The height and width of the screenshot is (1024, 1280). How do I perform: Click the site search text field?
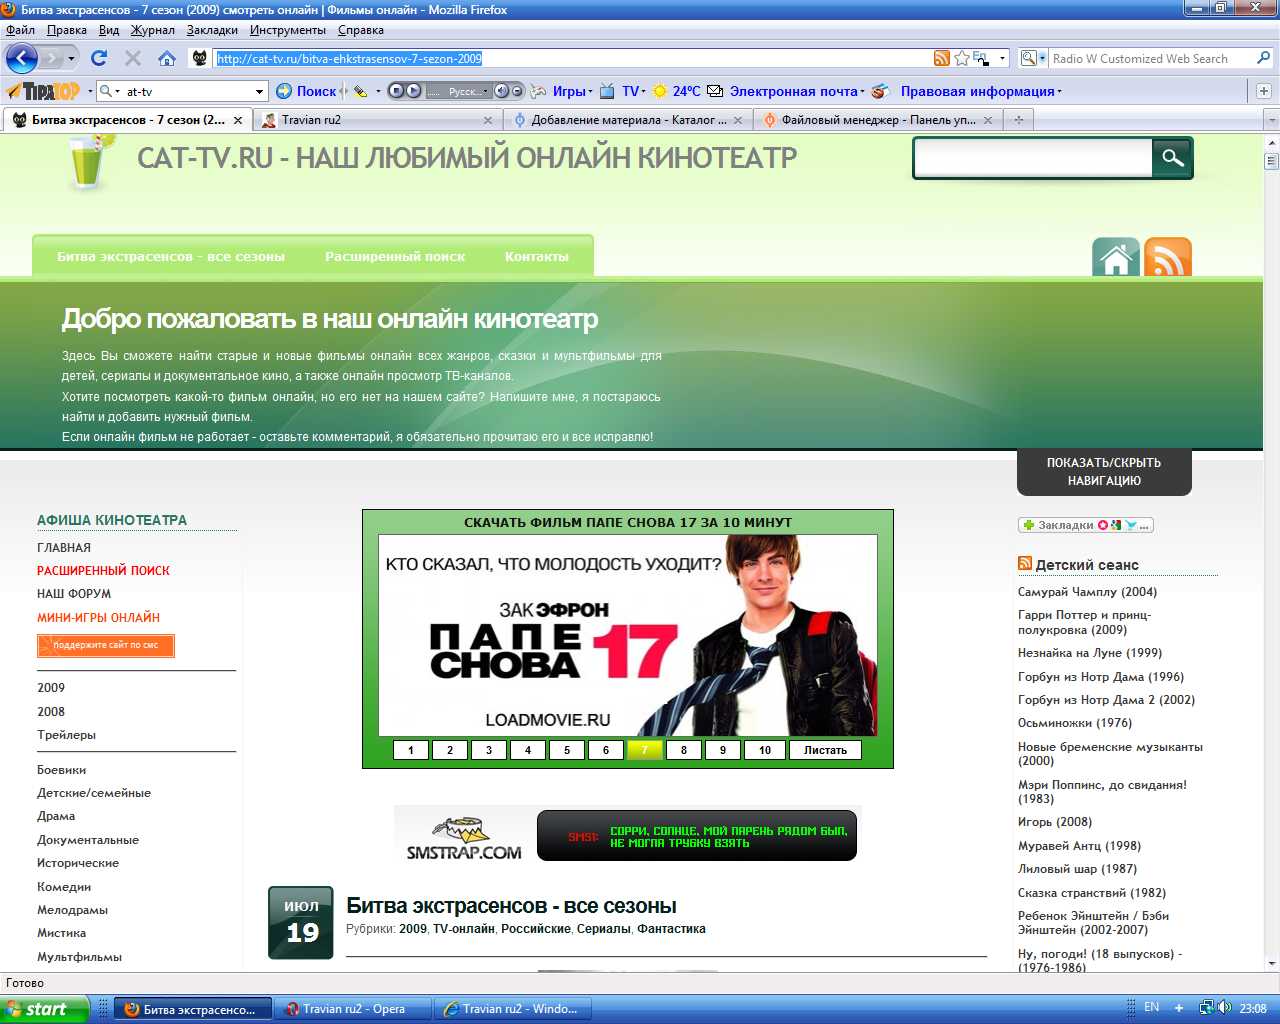point(1033,158)
